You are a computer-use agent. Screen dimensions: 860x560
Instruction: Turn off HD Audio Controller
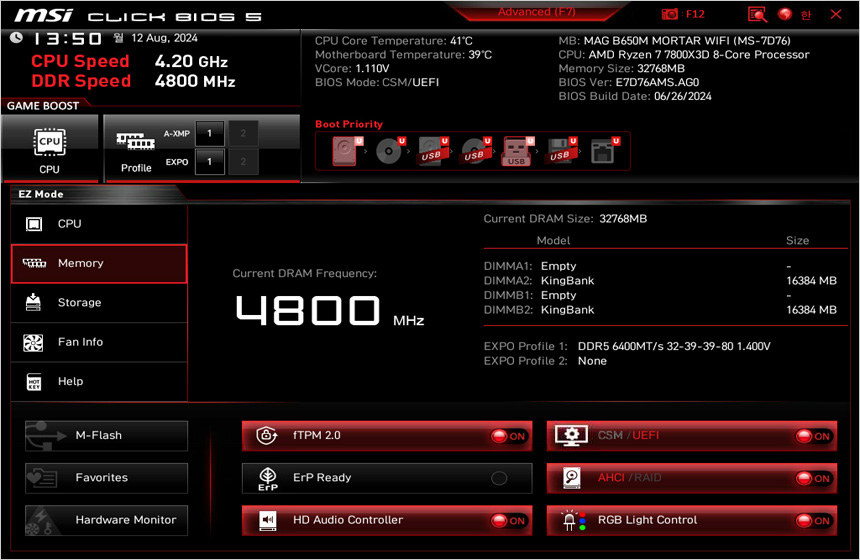[x=508, y=520]
